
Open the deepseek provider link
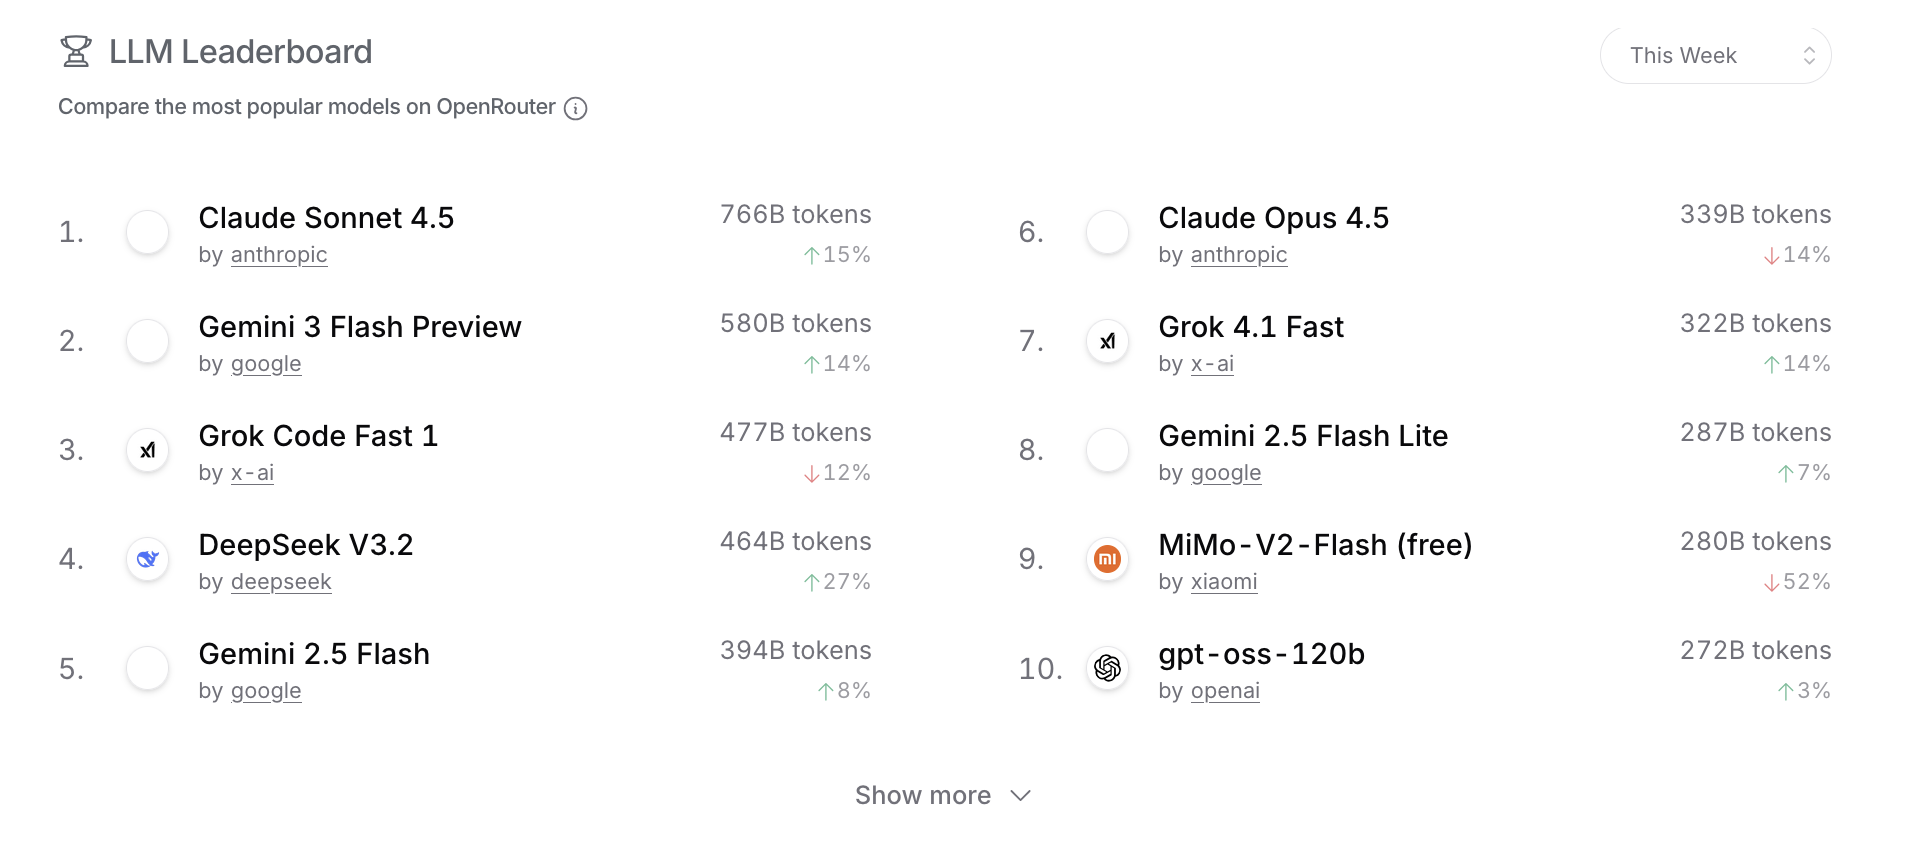(x=281, y=582)
